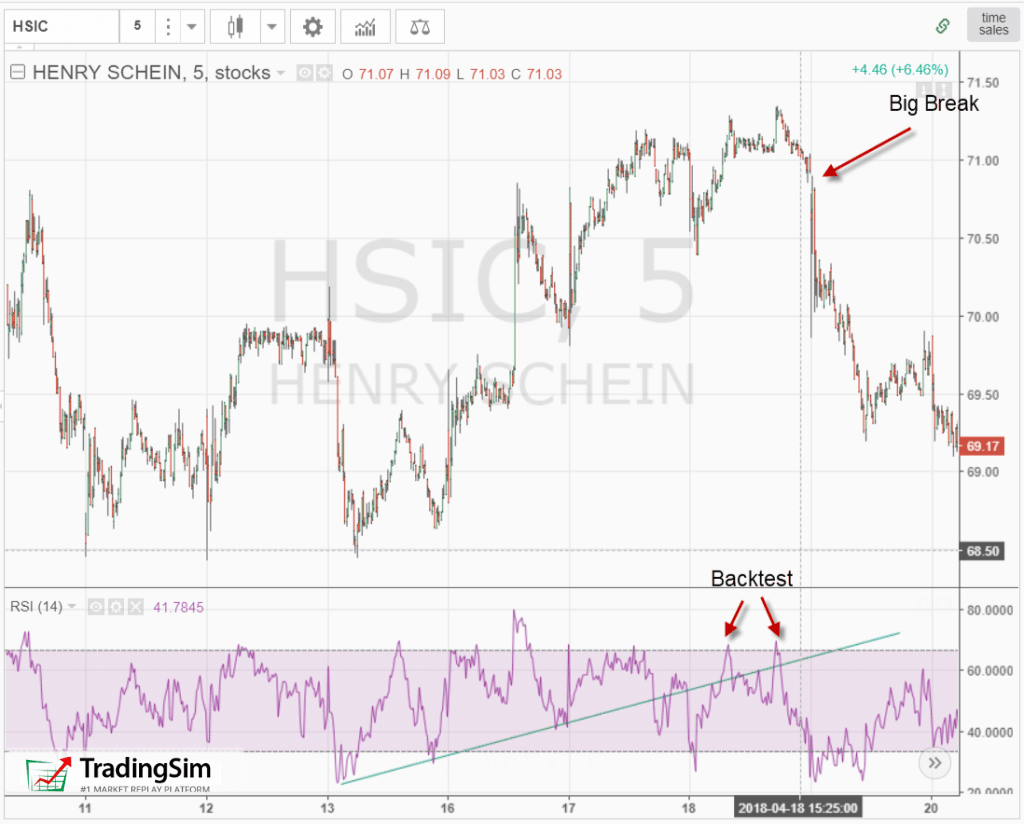Open the chart settings gear
This screenshot has width=1024, height=824.
(313, 26)
